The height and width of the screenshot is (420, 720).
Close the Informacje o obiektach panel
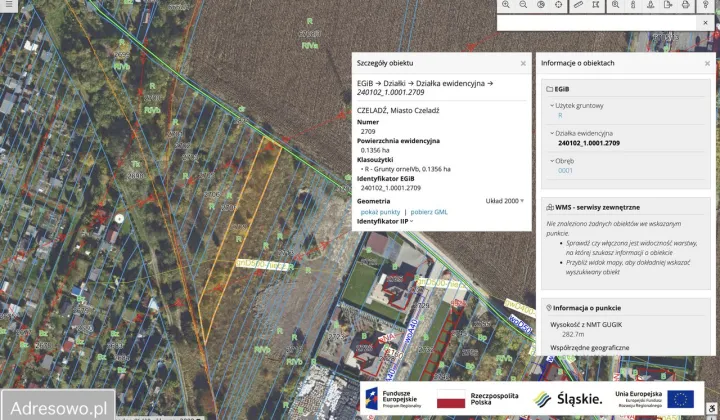[707, 63]
